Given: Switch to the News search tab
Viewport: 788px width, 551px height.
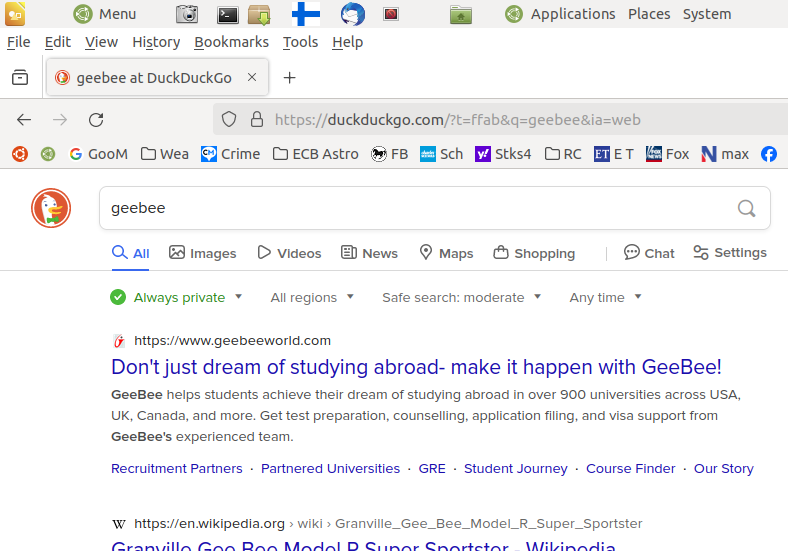Looking at the screenshot, I should click(369, 253).
